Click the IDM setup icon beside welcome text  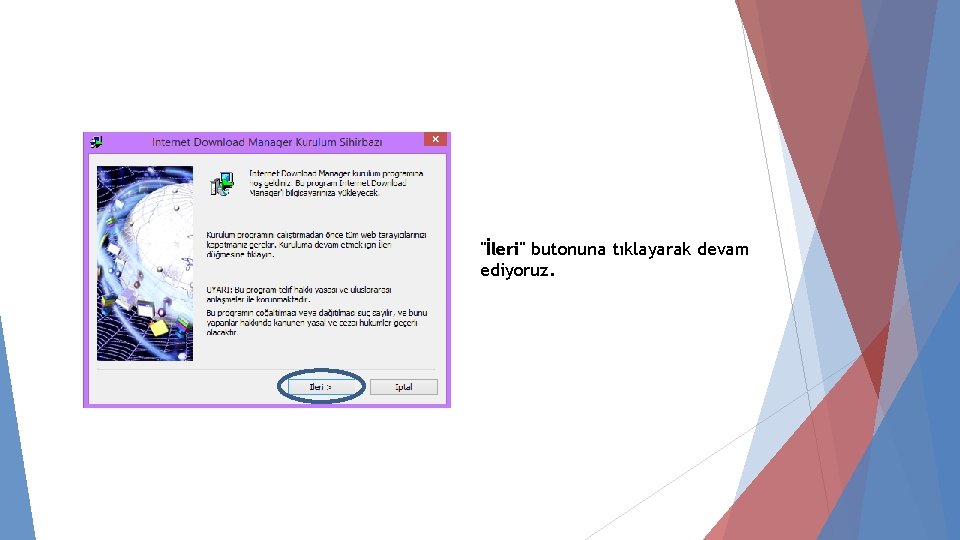coord(222,184)
